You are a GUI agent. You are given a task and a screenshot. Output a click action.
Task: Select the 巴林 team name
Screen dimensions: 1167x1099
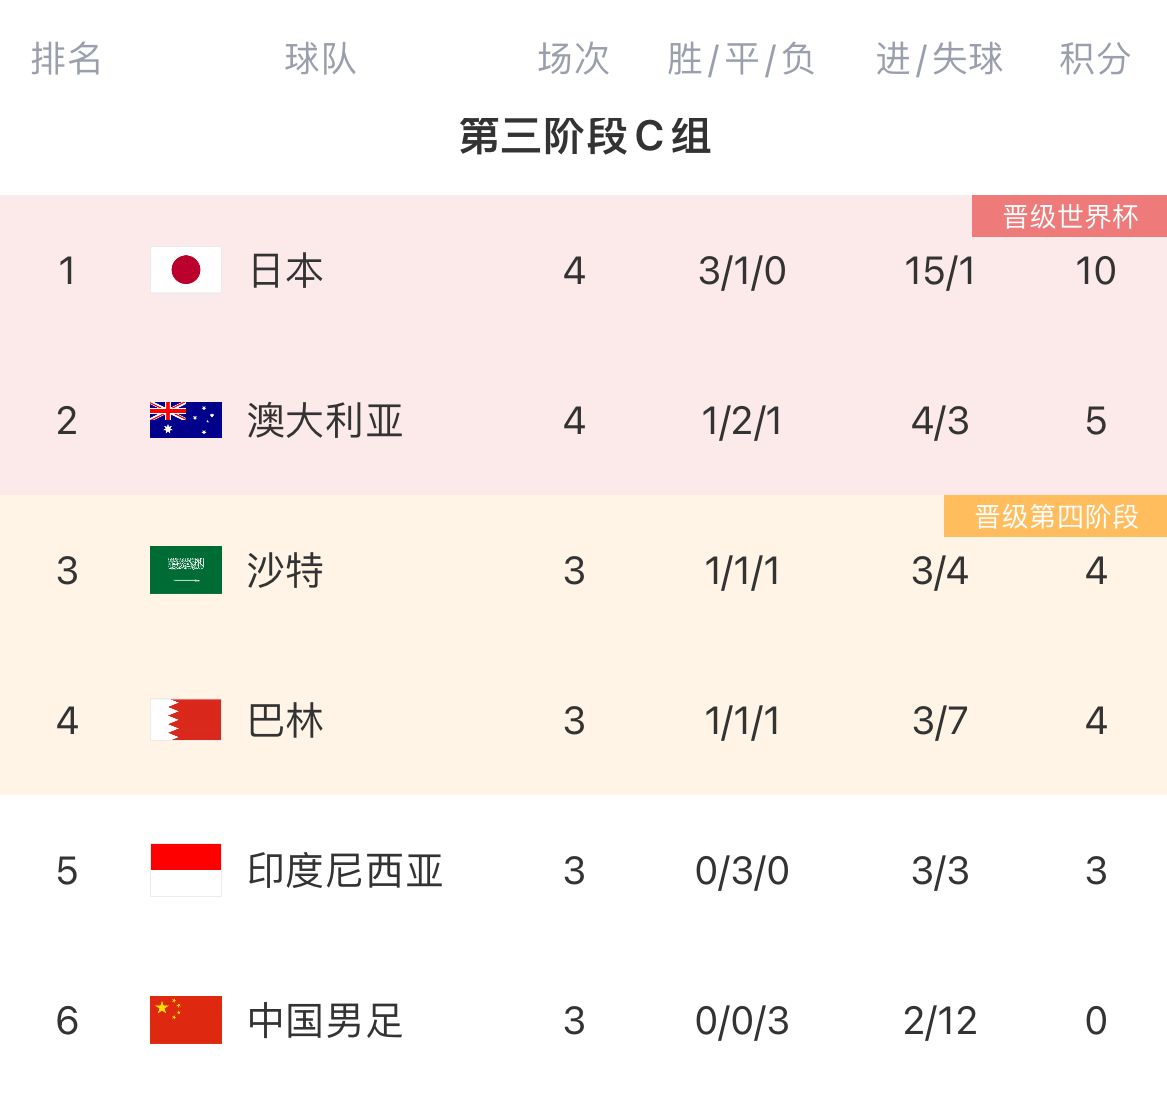286,721
